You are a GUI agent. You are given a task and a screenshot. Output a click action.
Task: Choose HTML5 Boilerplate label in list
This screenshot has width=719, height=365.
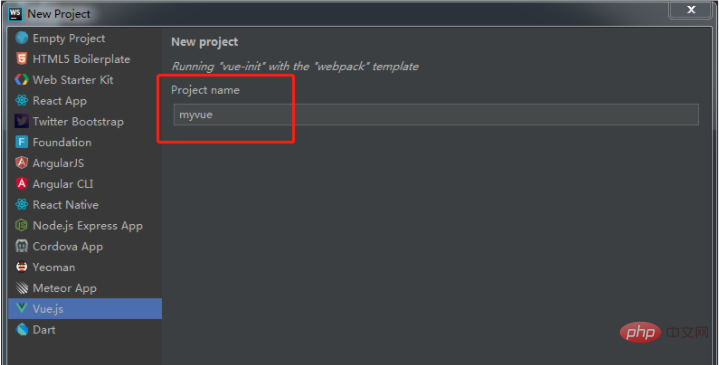[x=81, y=59]
